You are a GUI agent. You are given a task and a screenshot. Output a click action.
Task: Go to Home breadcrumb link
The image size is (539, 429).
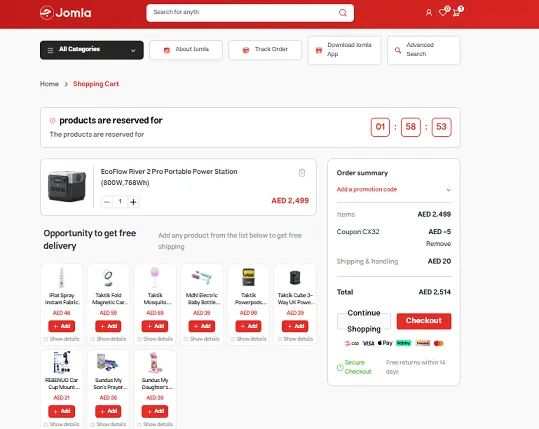click(x=49, y=84)
